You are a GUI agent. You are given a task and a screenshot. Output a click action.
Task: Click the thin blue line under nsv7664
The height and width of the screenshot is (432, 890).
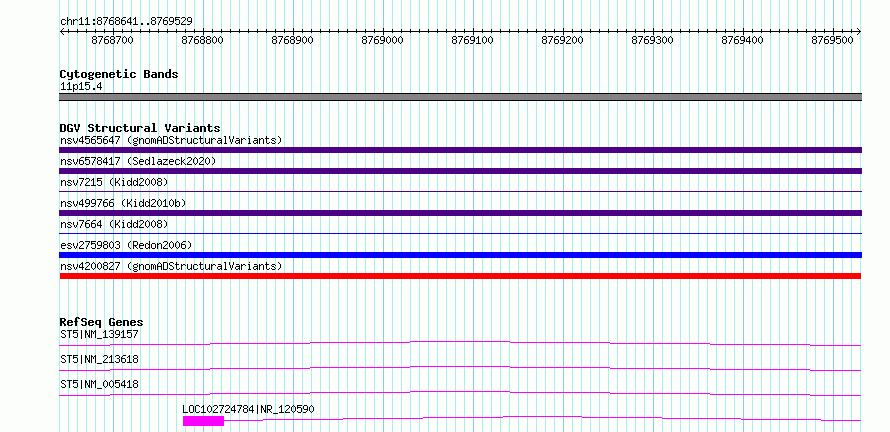tap(460, 234)
